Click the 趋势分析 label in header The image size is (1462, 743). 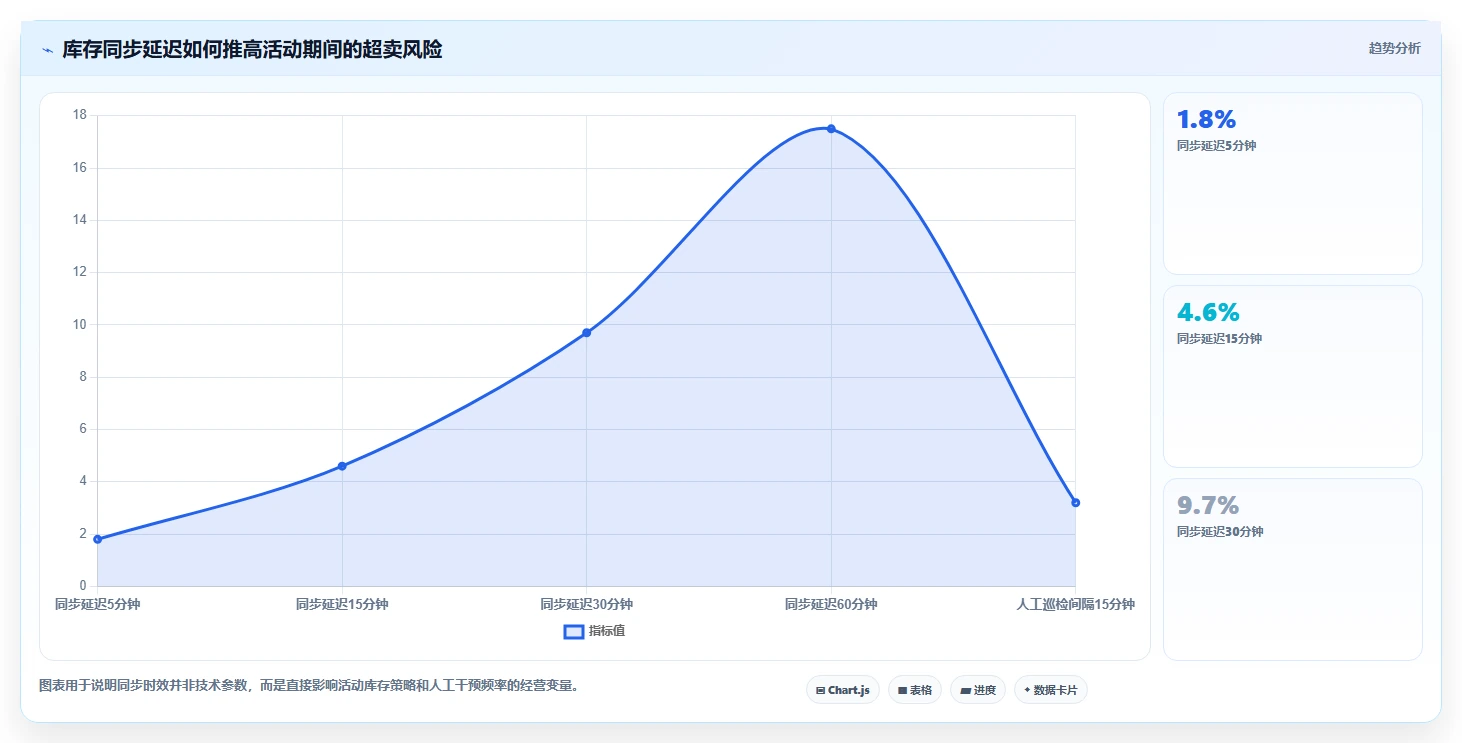click(1394, 48)
